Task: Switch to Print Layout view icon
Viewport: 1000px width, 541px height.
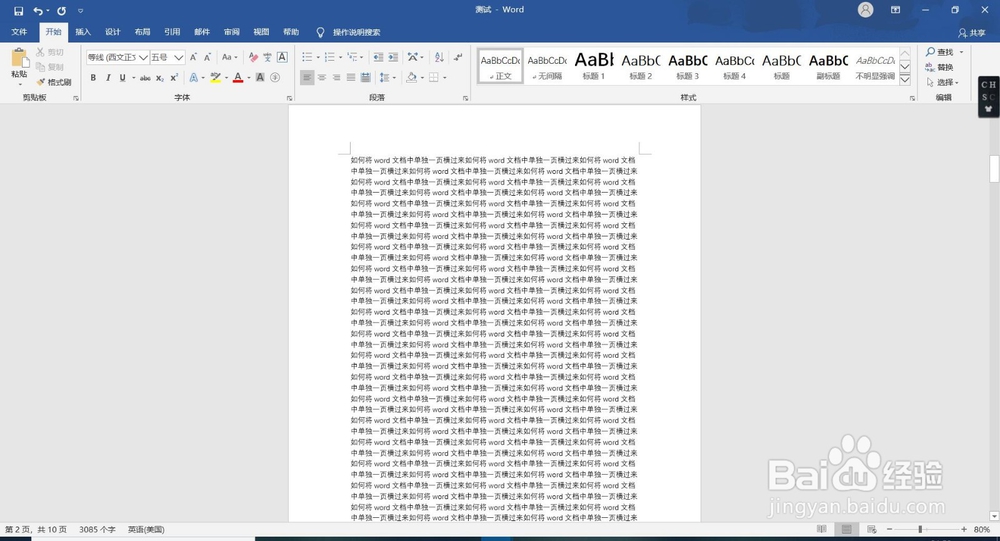Action: (x=846, y=530)
